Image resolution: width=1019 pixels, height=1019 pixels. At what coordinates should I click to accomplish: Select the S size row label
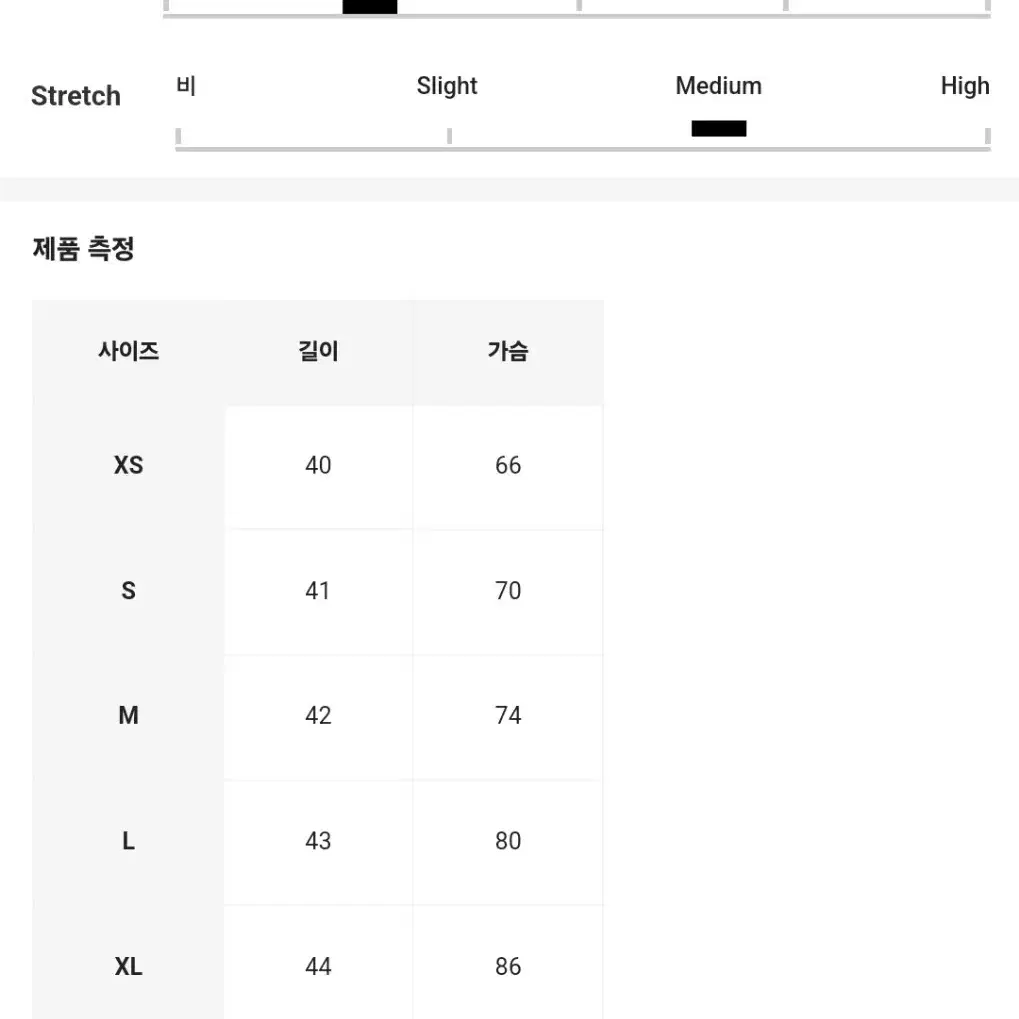click(x=129, y=591)
